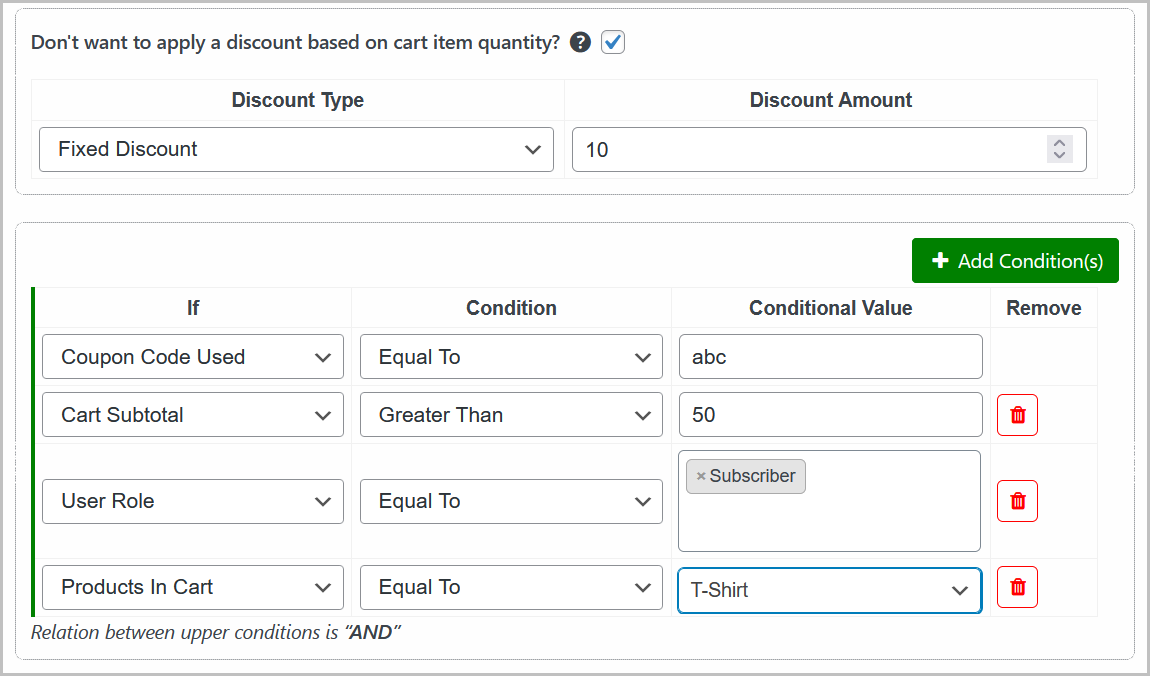Click the Add Condition(s) button
1150x676 pixels.
click(1015, 260)
